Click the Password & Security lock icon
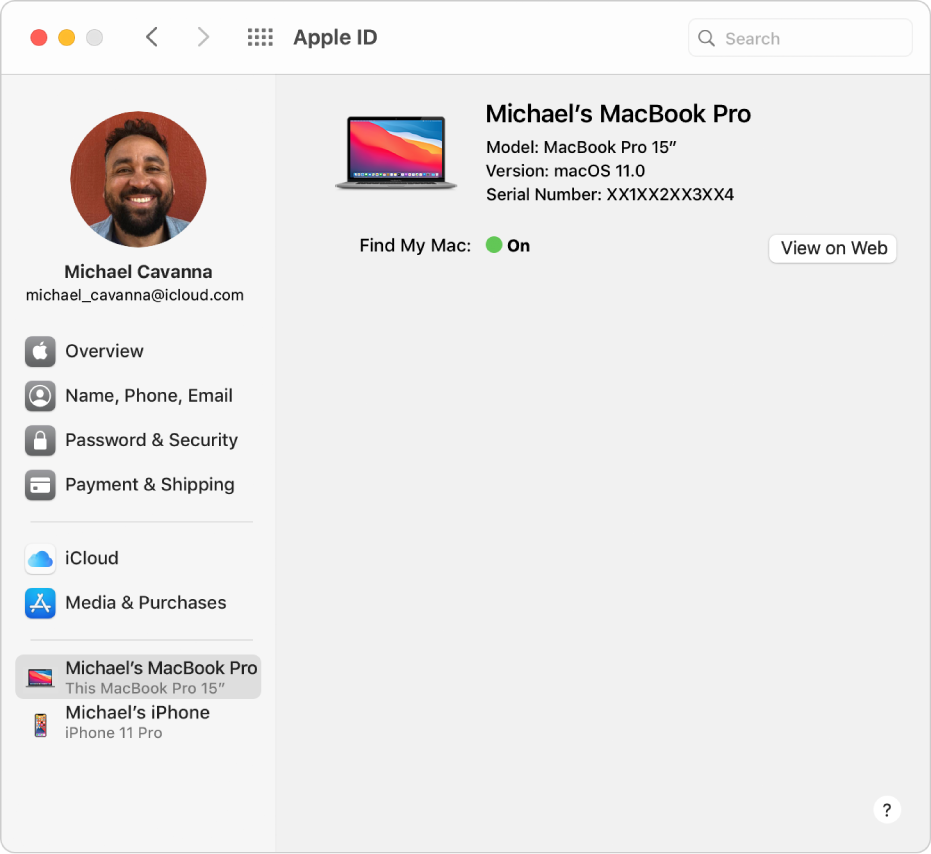Image resolution: width=931 pixels, height=854 pixels. point(40,440)
